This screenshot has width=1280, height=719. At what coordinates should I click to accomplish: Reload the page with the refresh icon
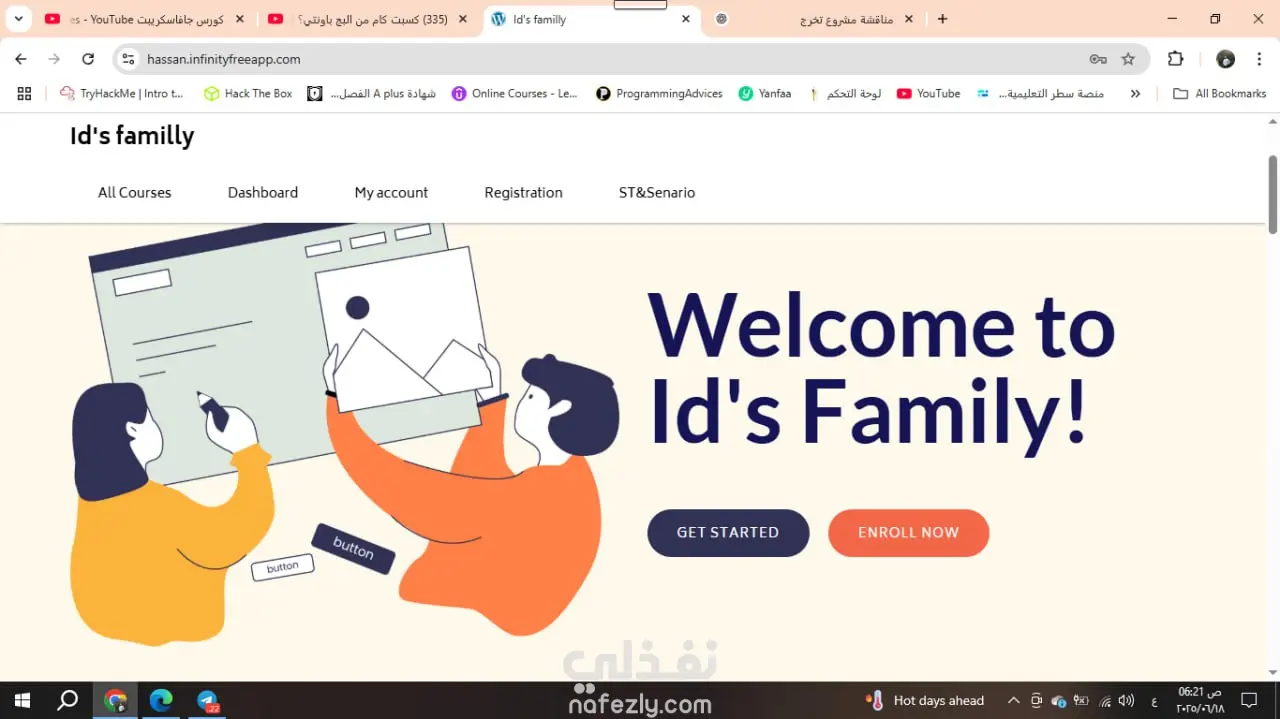88,59
